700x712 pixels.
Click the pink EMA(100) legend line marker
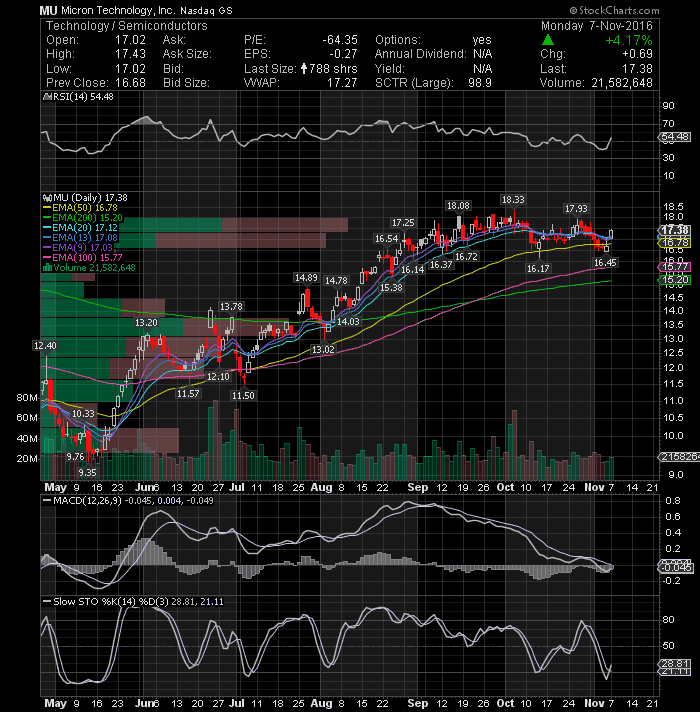click(x=47, y=257)
